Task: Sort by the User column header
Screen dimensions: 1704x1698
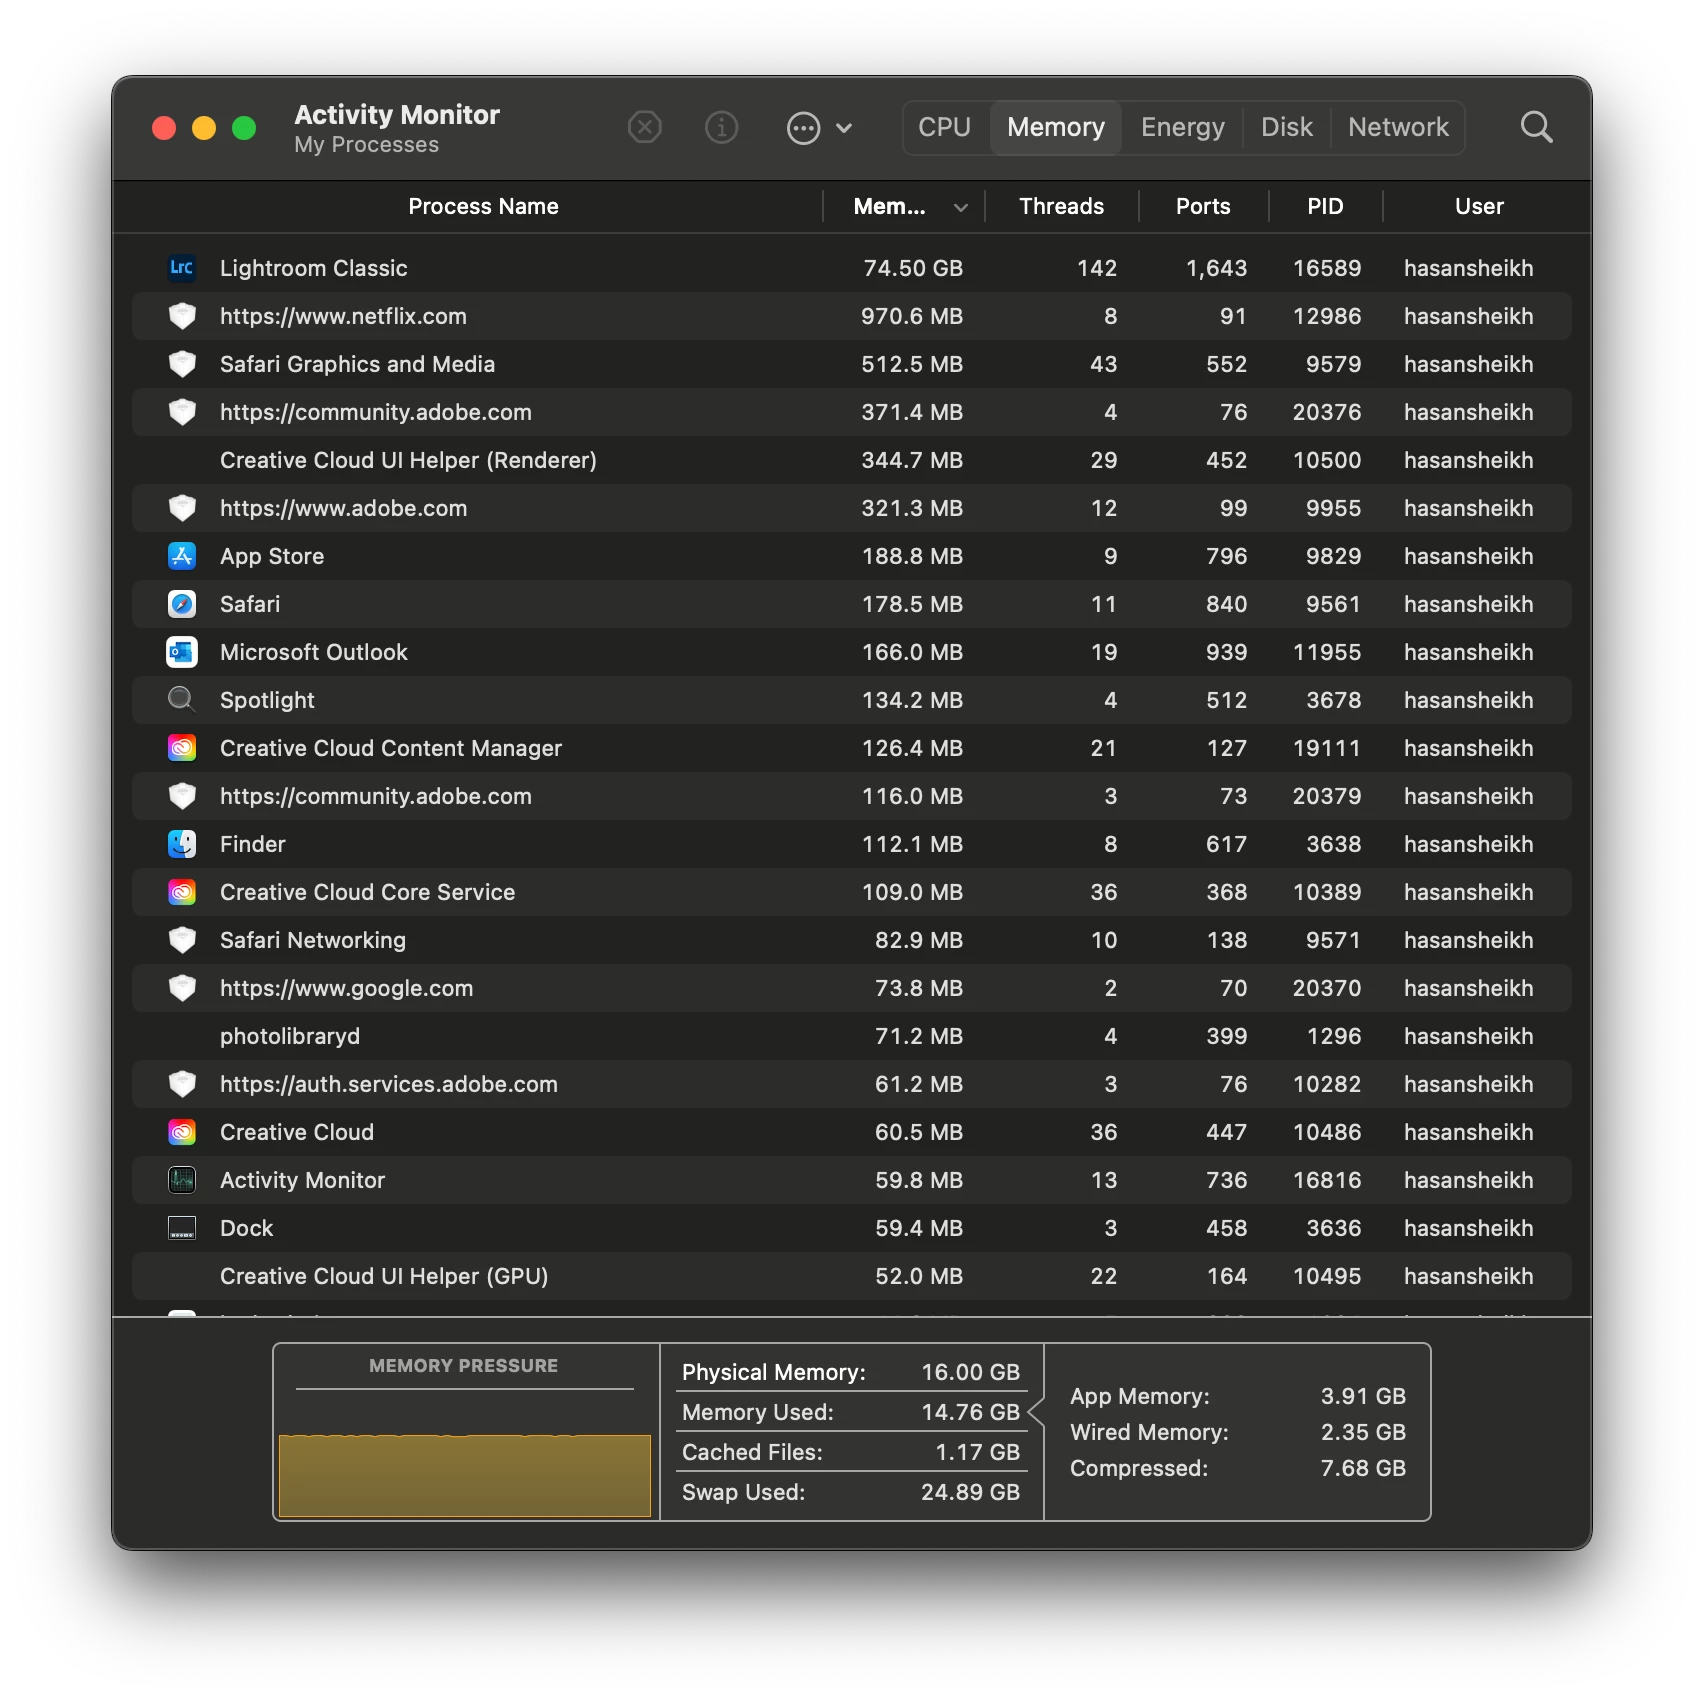Action: pos(1479,206)
